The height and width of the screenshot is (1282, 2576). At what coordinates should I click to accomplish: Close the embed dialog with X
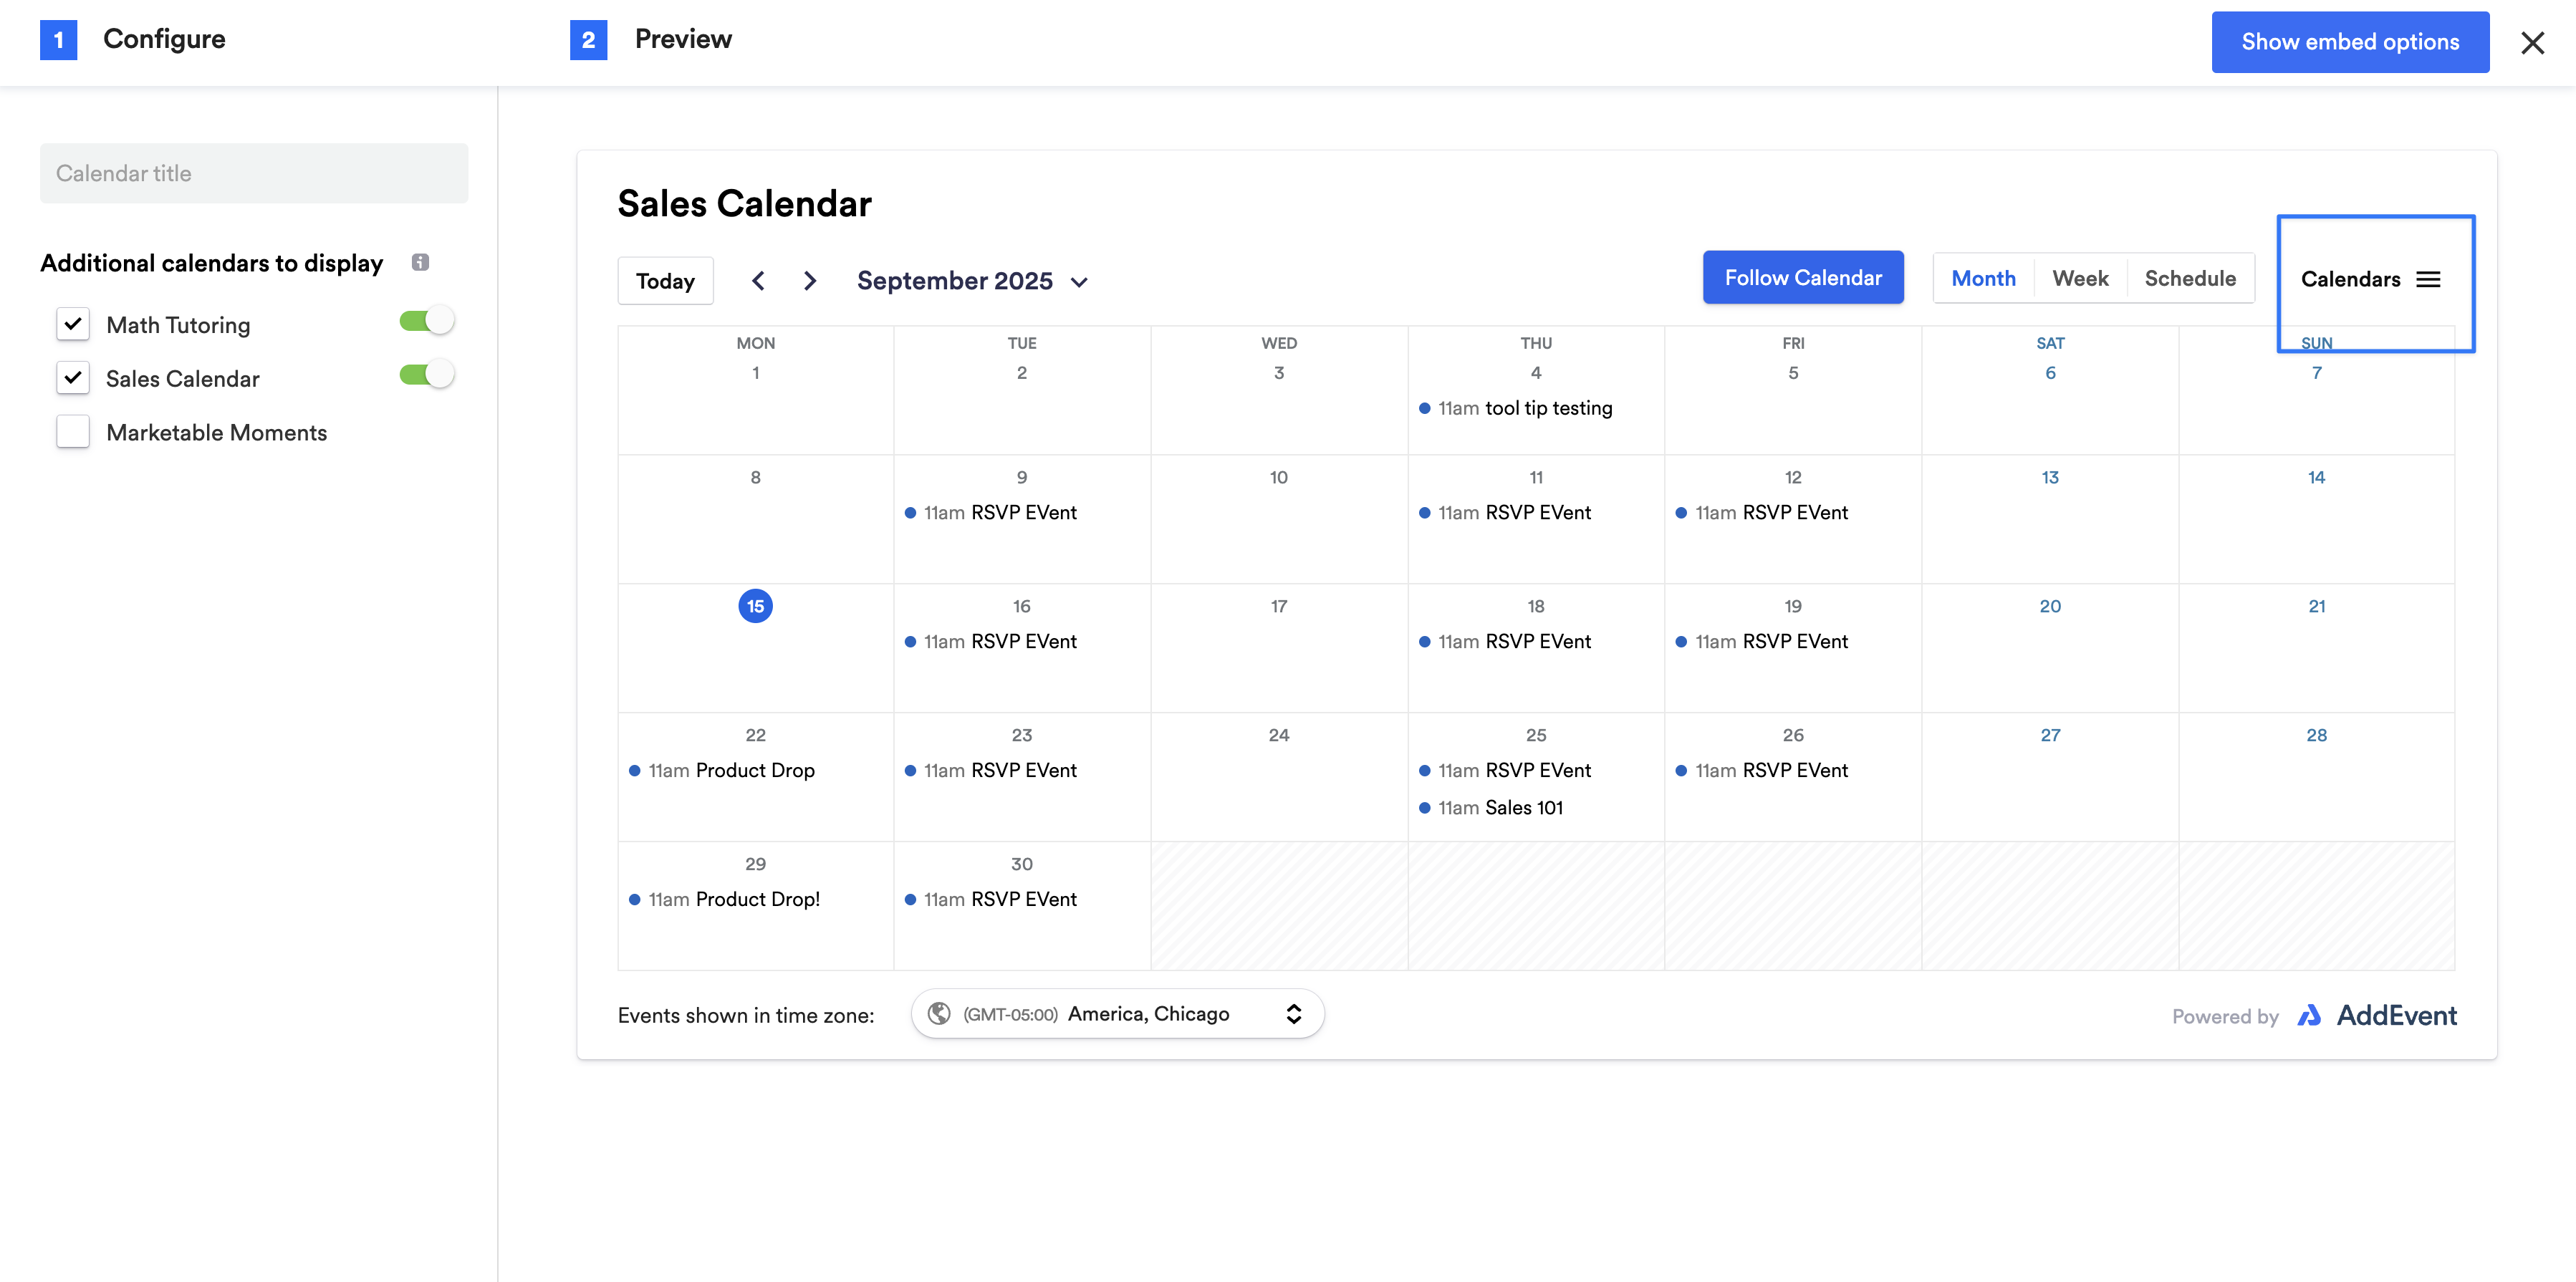(x=2532, y=43)
